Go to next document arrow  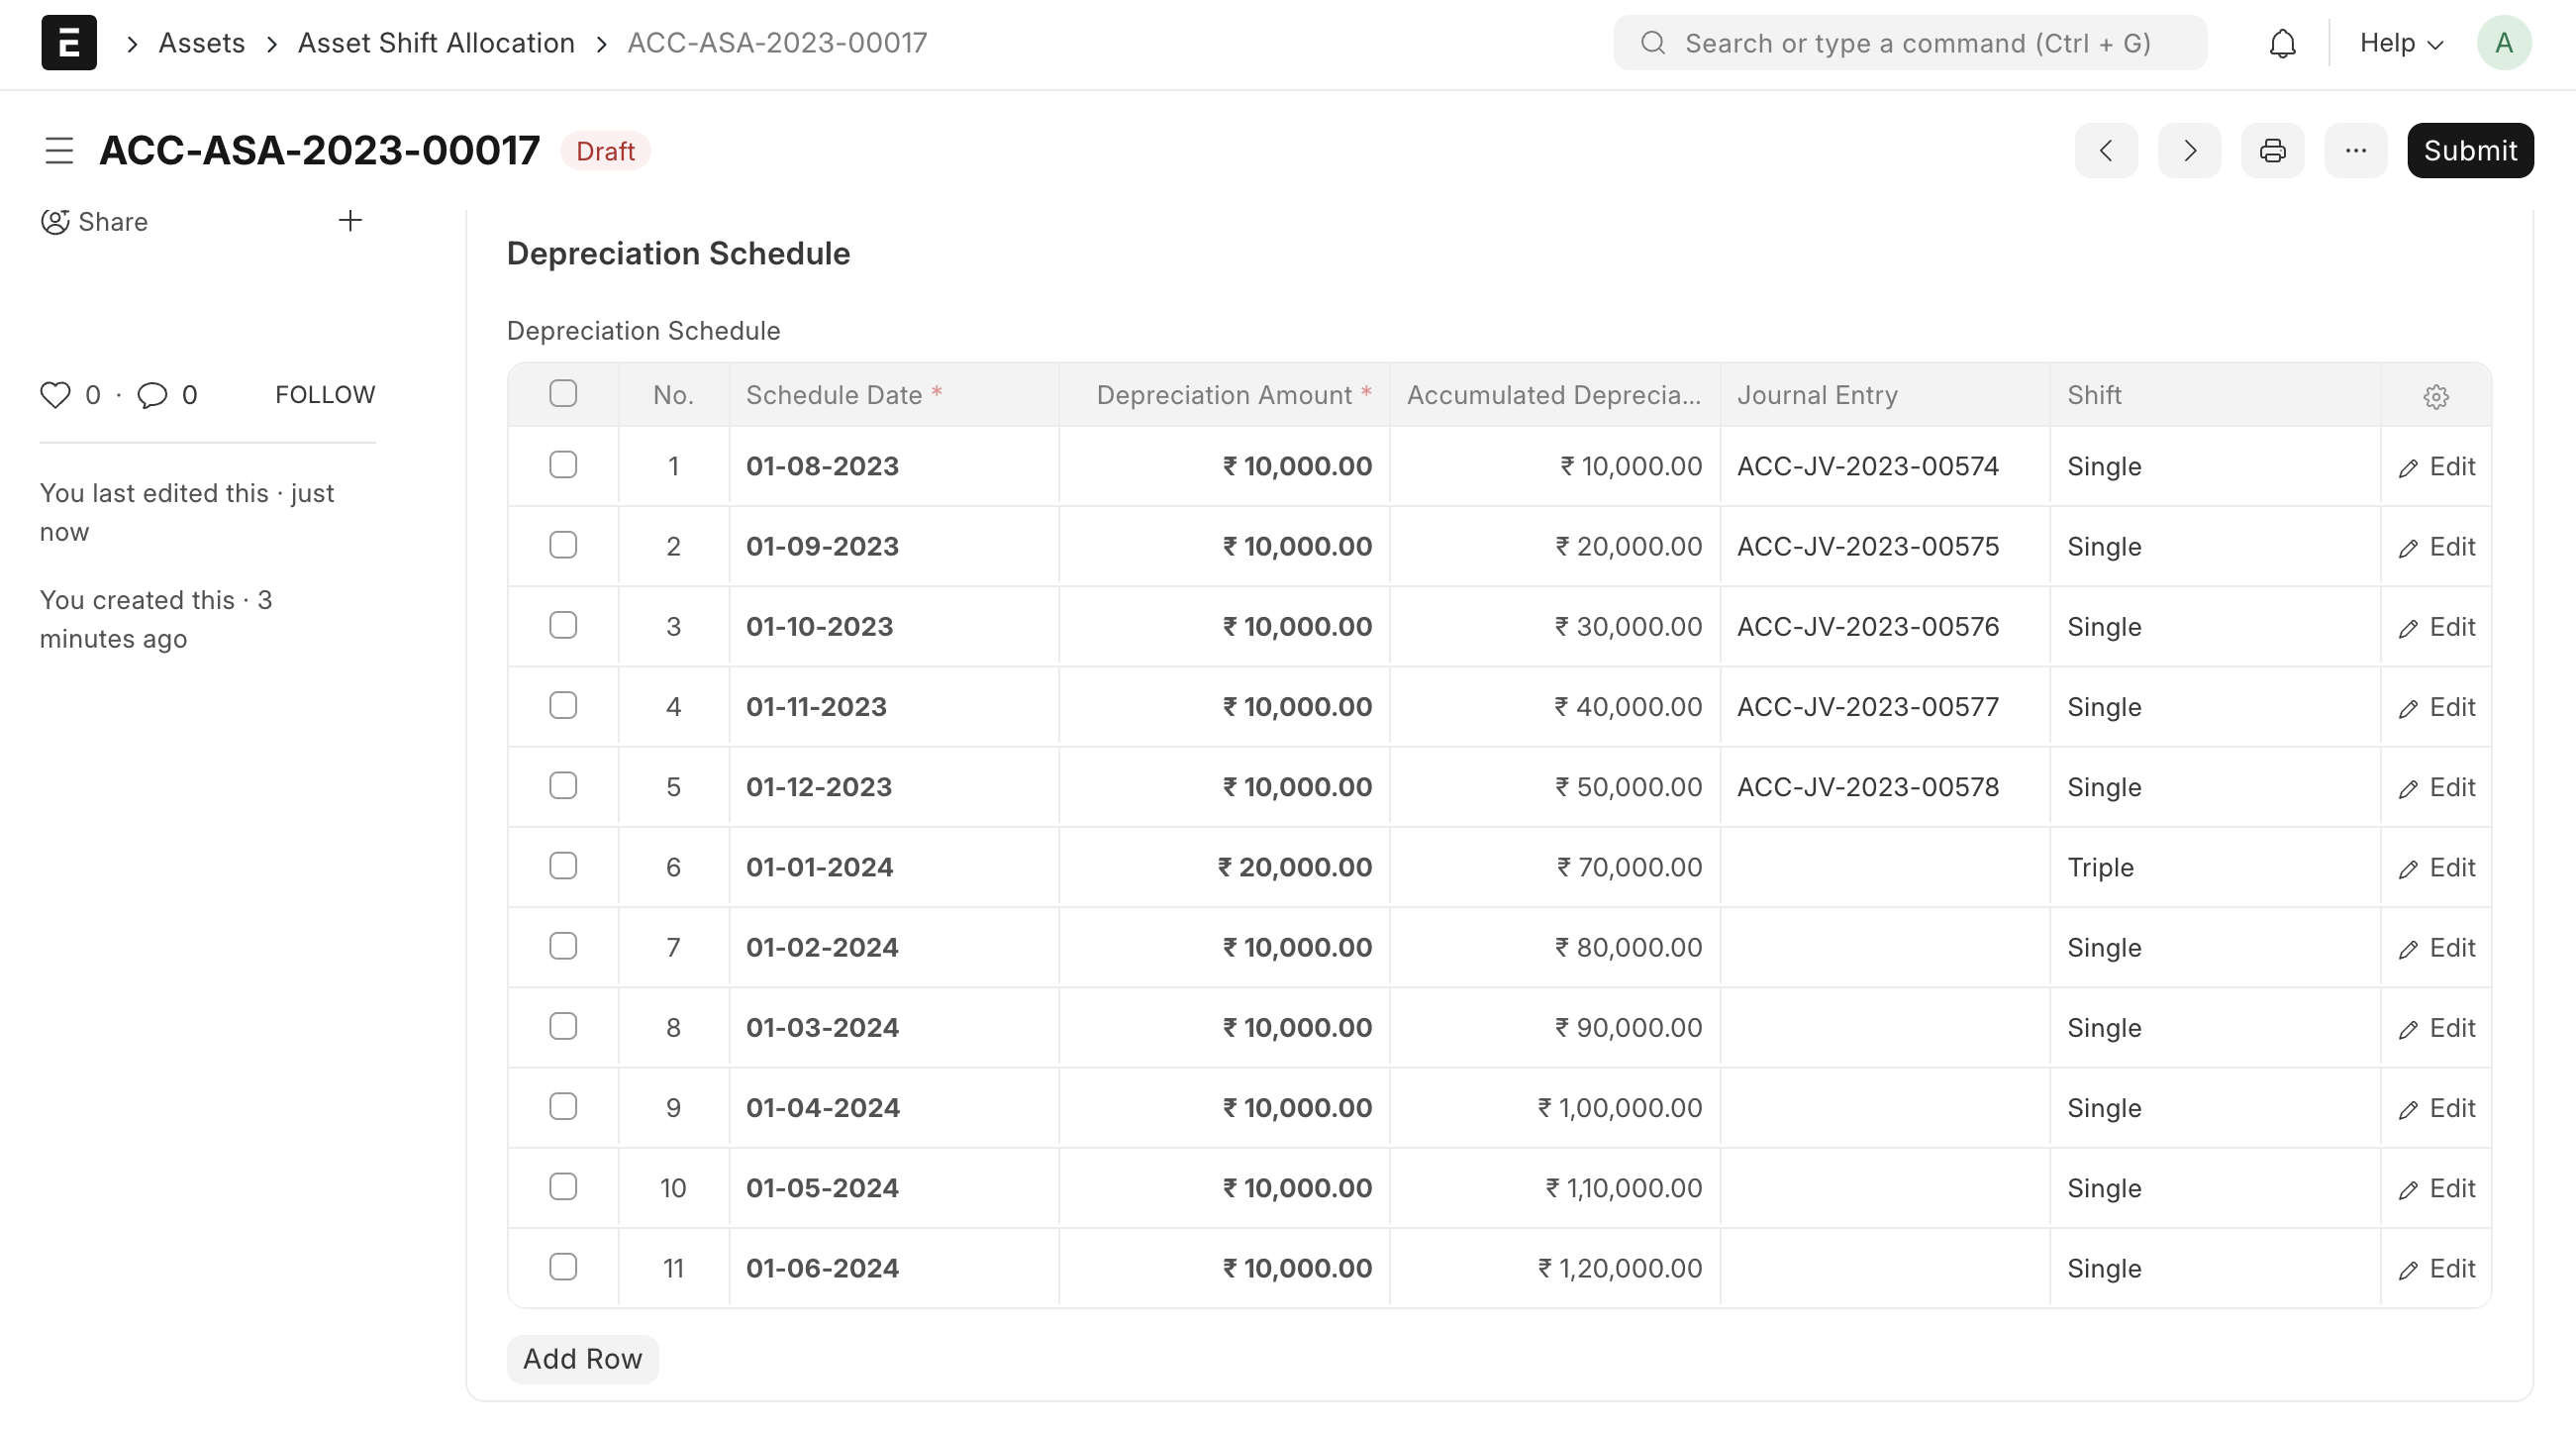pyautogui.click(x=2189, y=151)
